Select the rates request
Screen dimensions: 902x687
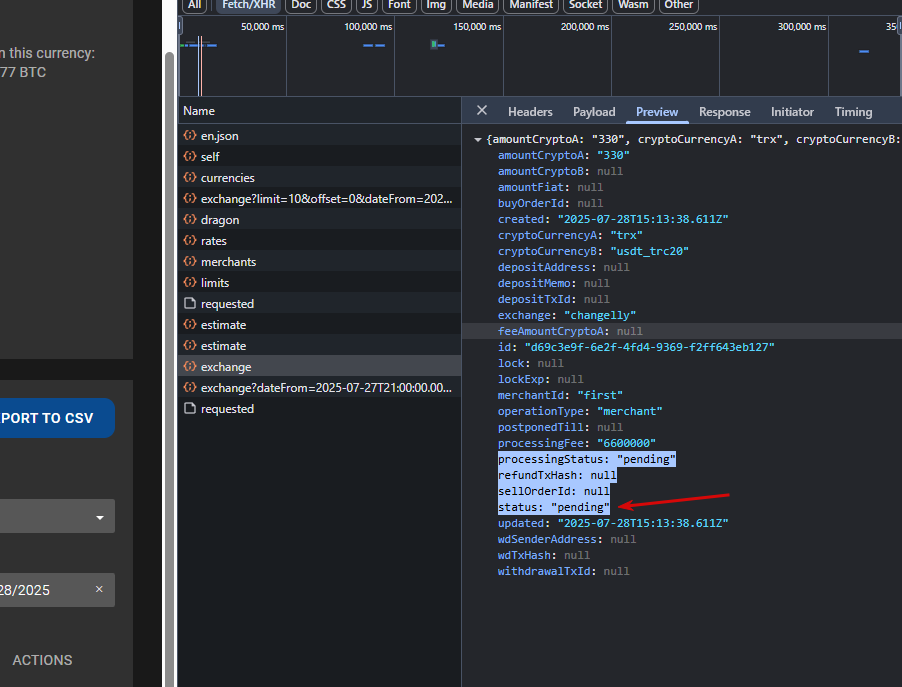[319, 241]
